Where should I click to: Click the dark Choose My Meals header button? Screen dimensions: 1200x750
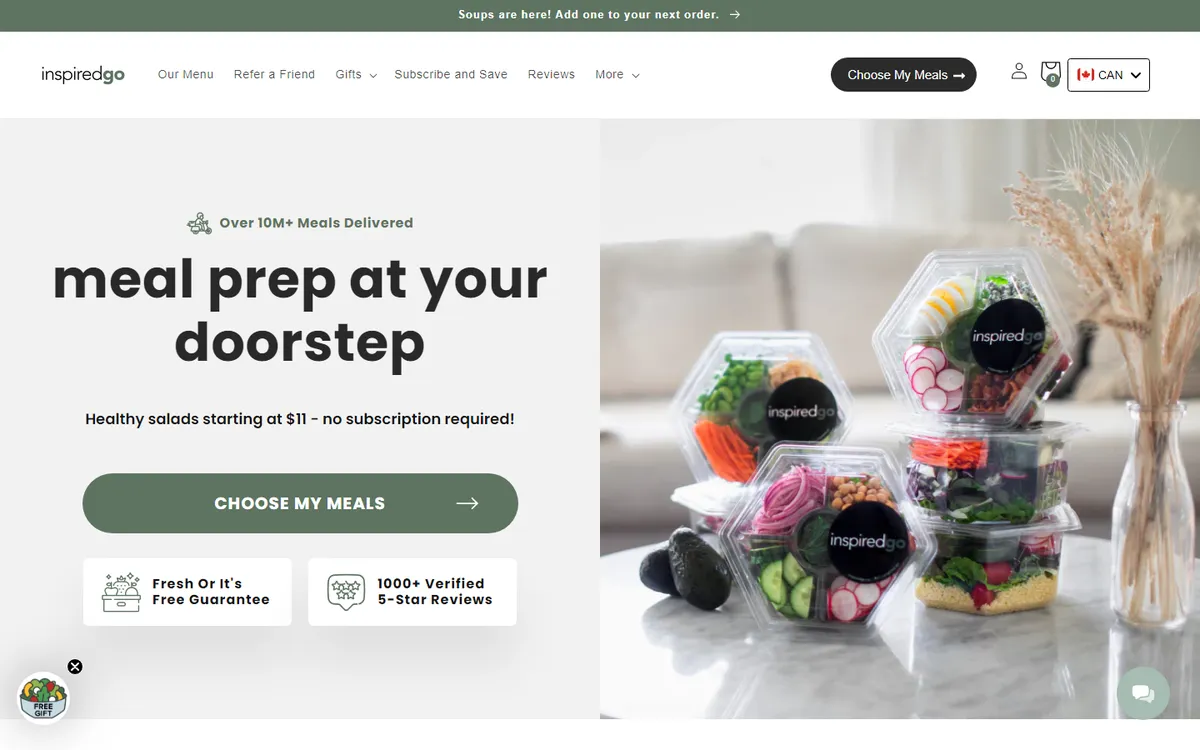click(x=903, y=75)
